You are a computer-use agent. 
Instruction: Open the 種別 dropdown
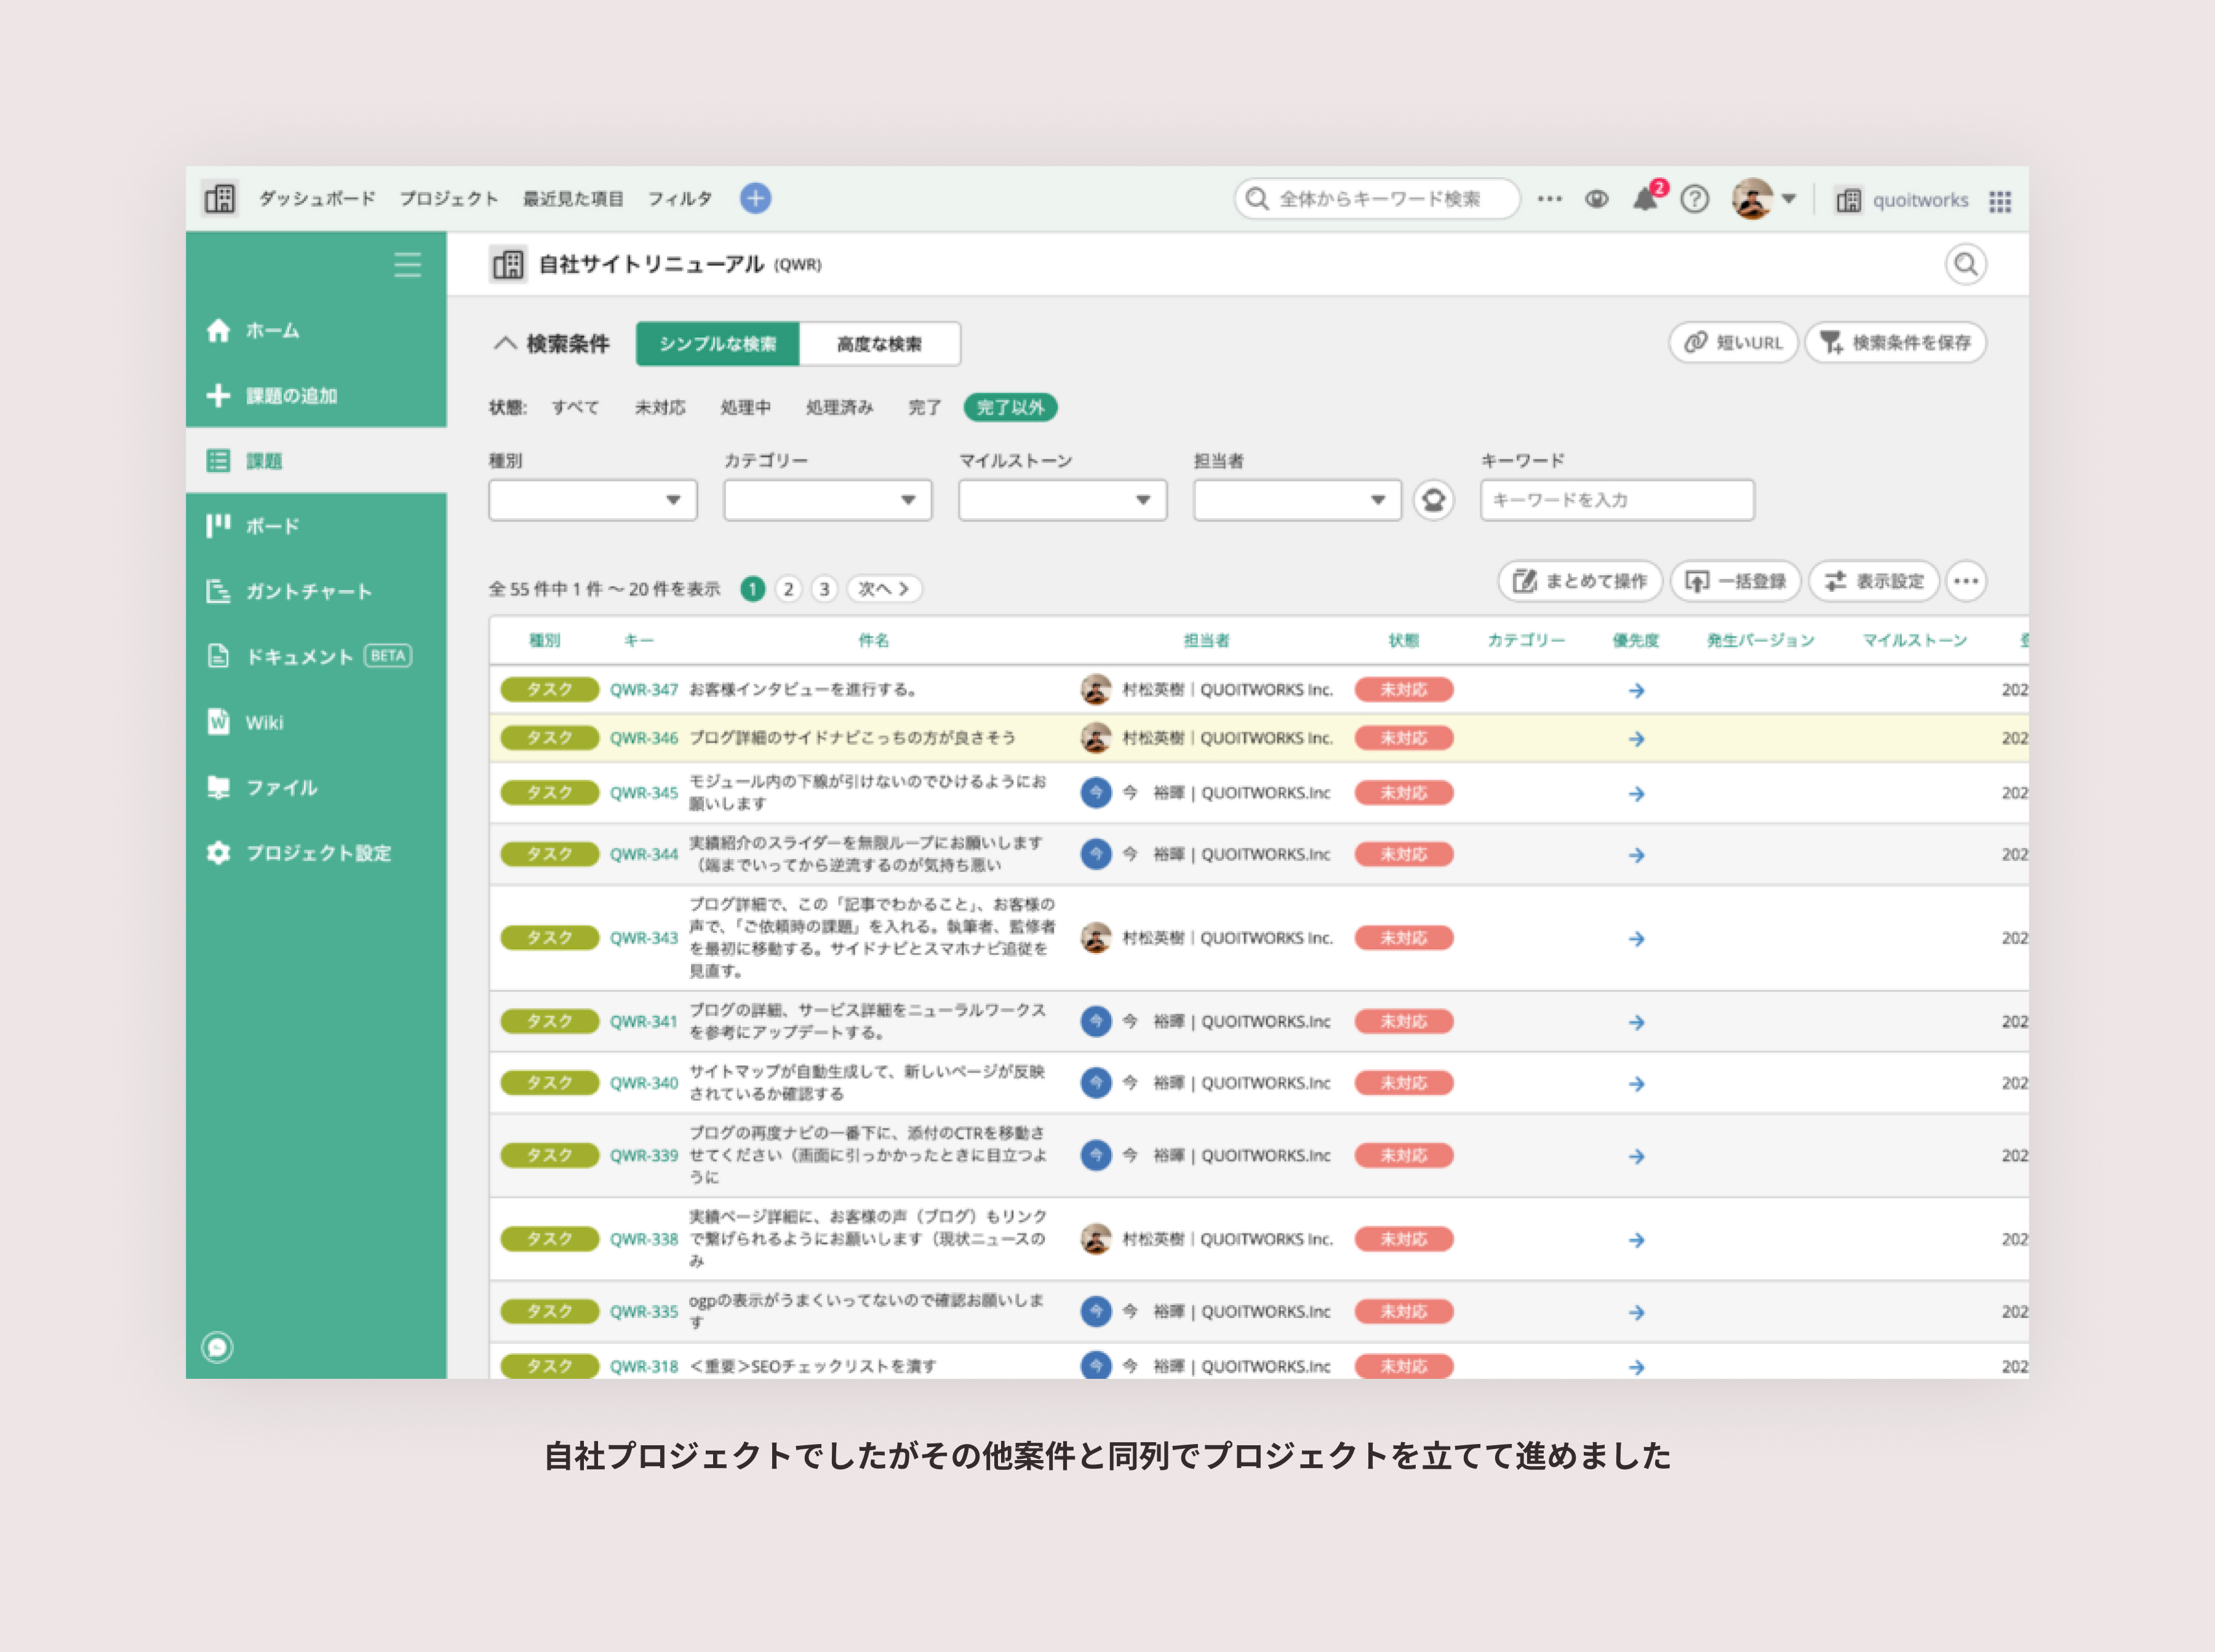(592, 500)
